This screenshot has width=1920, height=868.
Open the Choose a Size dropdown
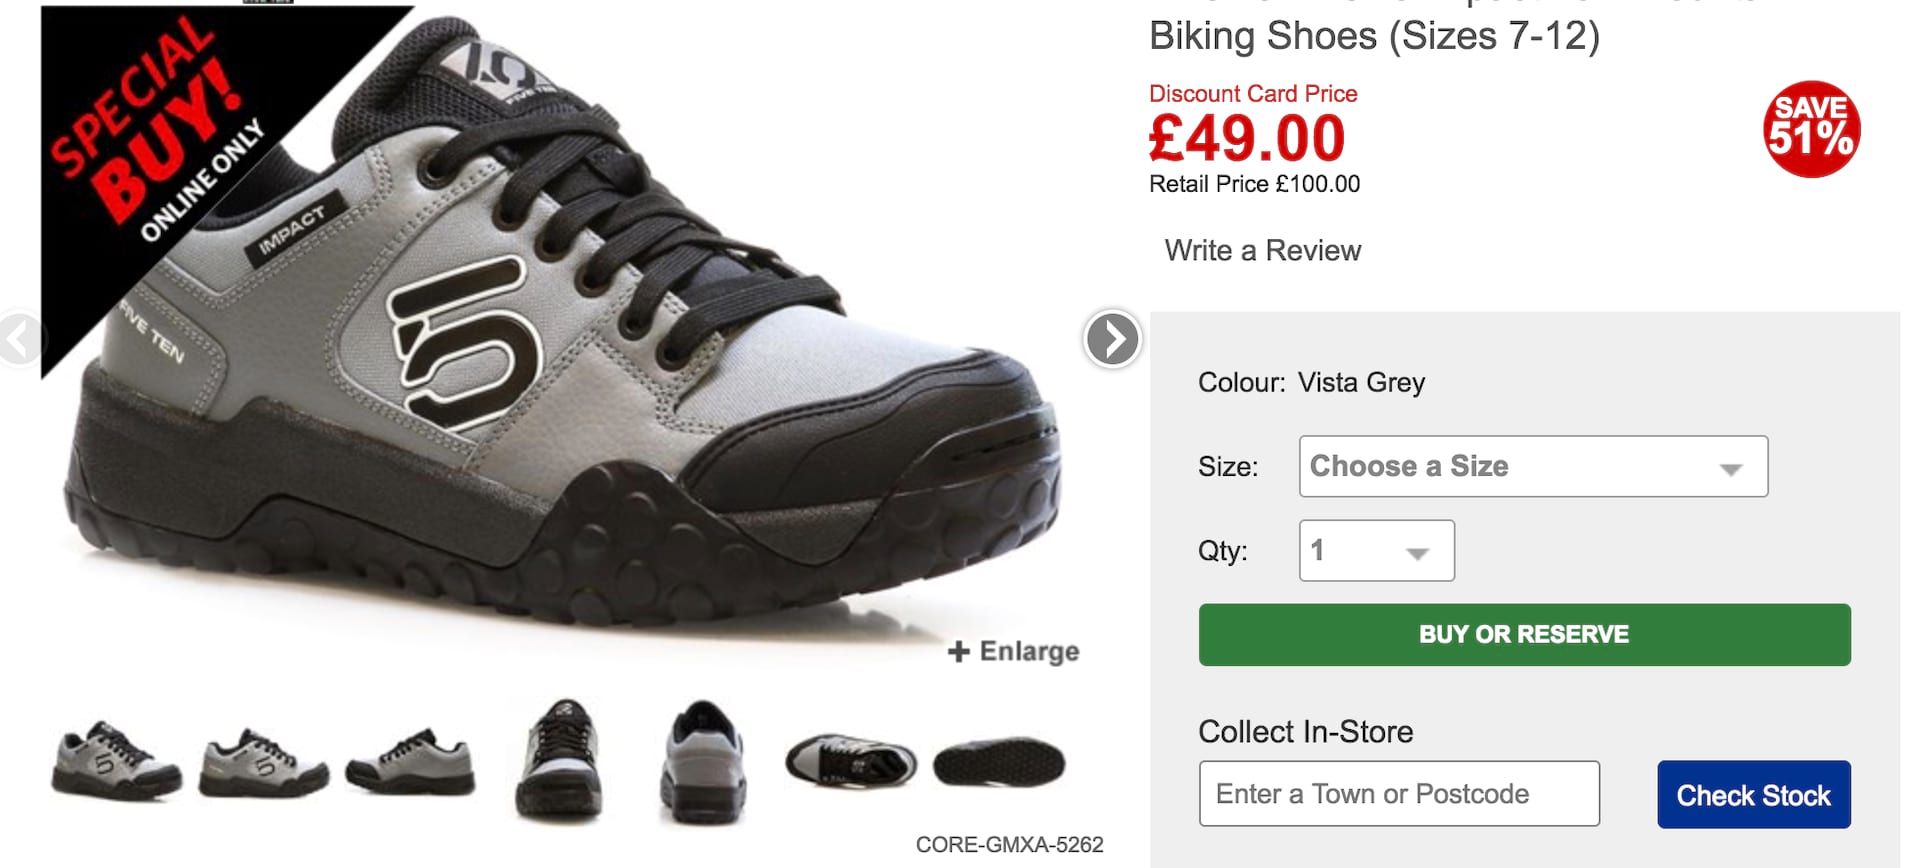[x=1533, y=466]
